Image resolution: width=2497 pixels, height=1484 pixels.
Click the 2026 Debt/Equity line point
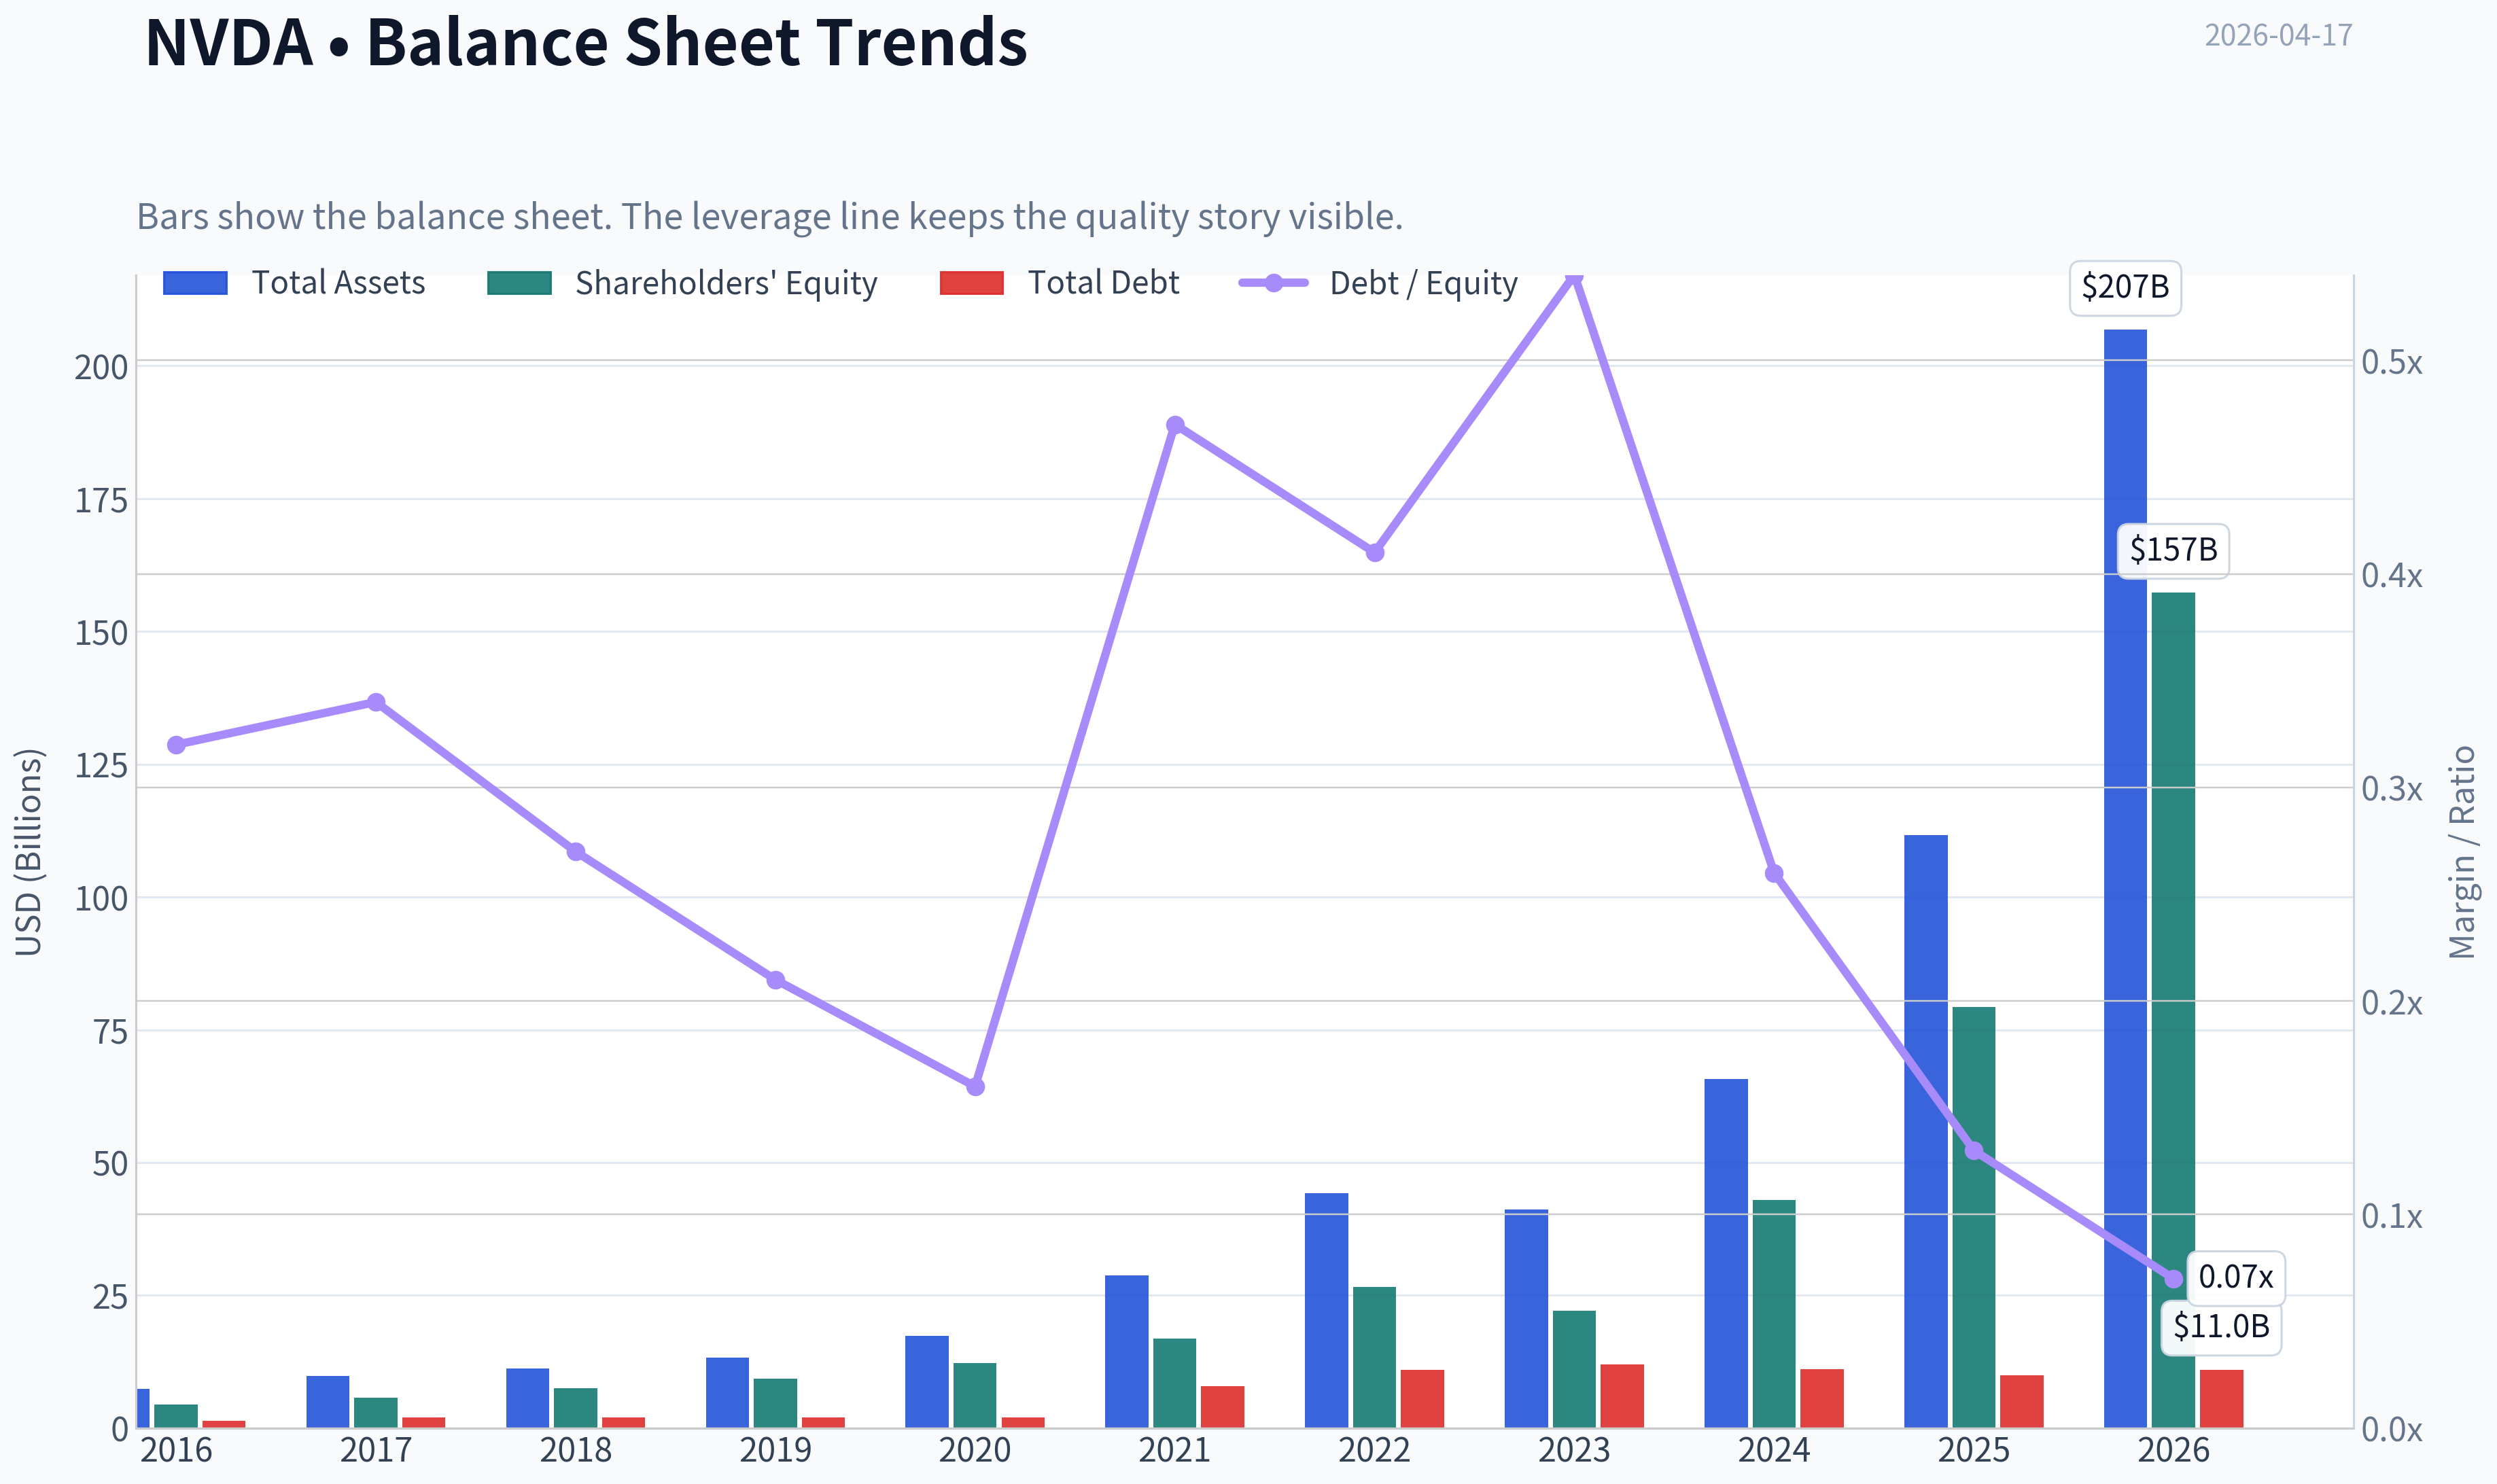pos(2173,1279)
